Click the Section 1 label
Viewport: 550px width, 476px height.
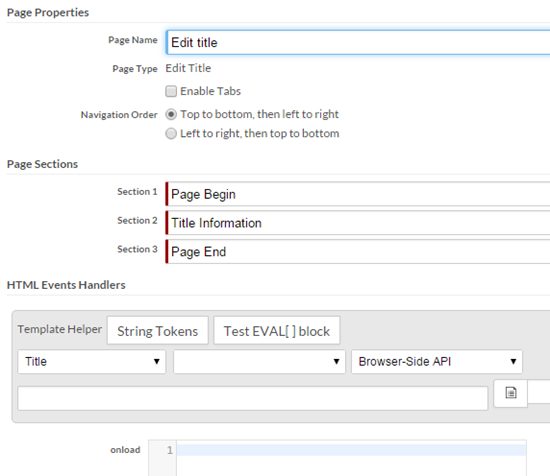[137, 192]
